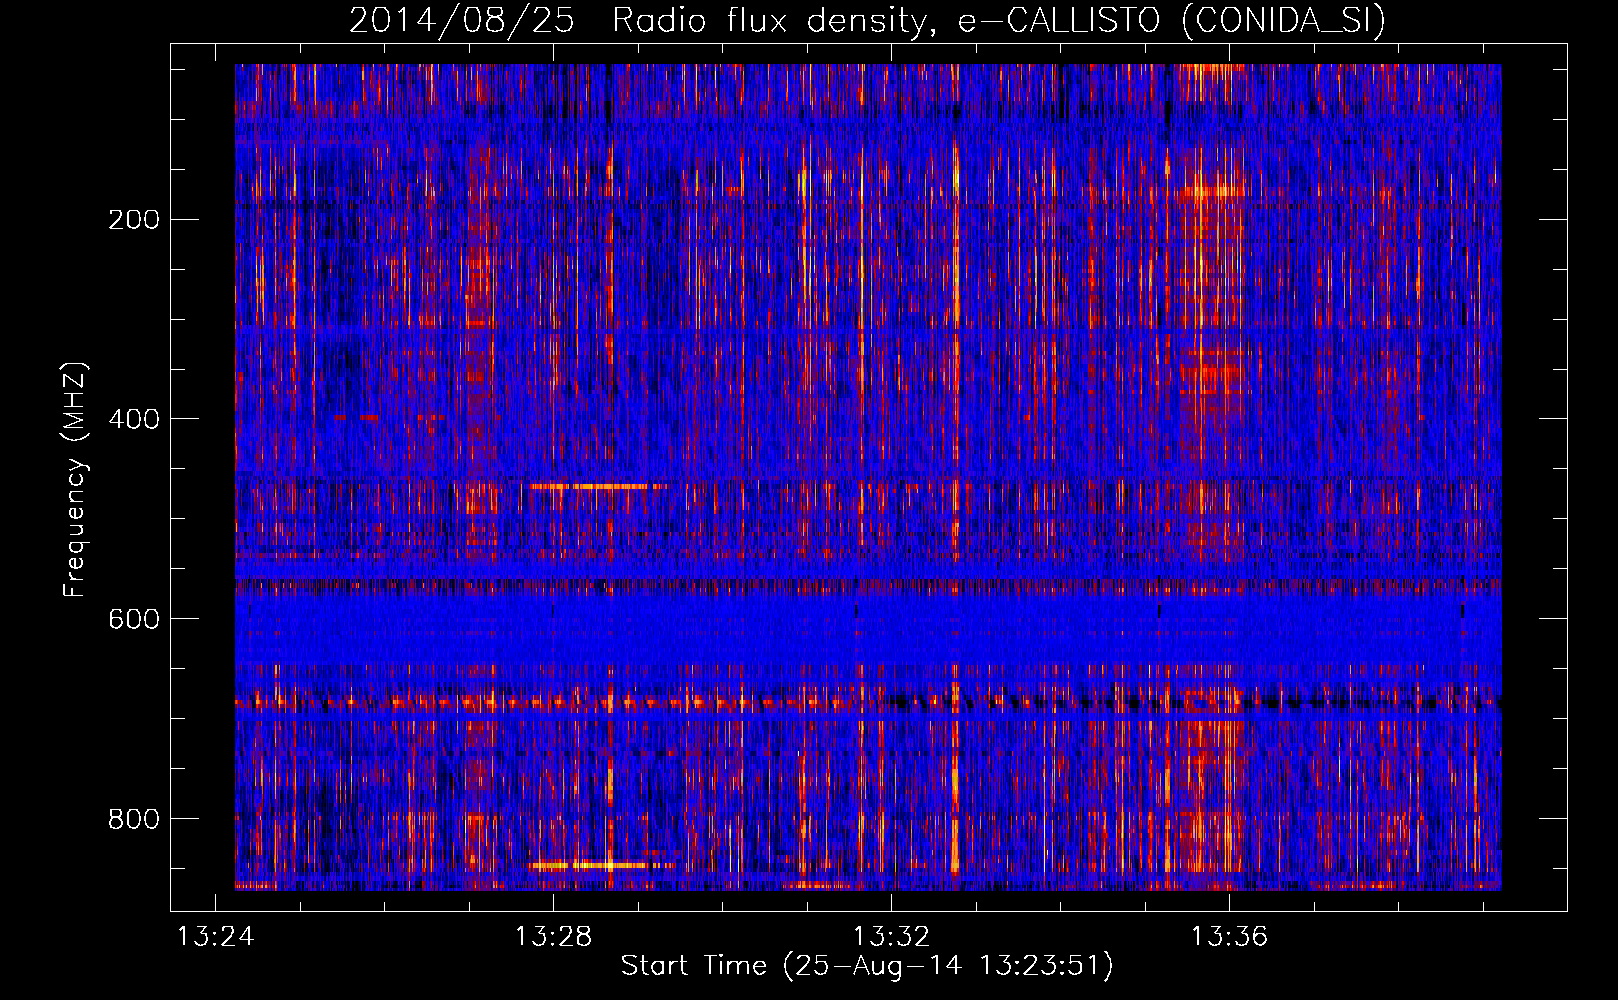Click the bright horizontal streak near 470 MHz
Viewport: 1618px width, 1000px height.
tap(598, 486)
